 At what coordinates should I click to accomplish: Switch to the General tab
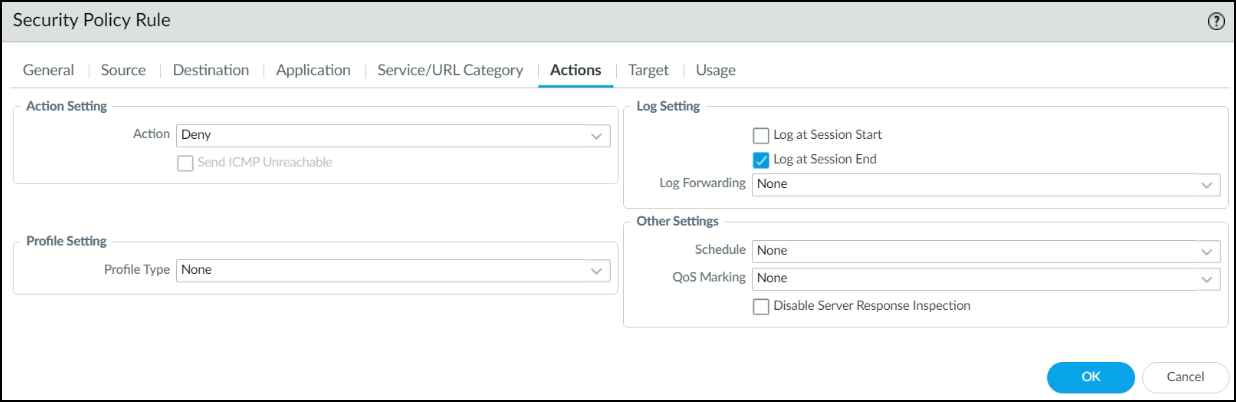(x=49, y=71)
